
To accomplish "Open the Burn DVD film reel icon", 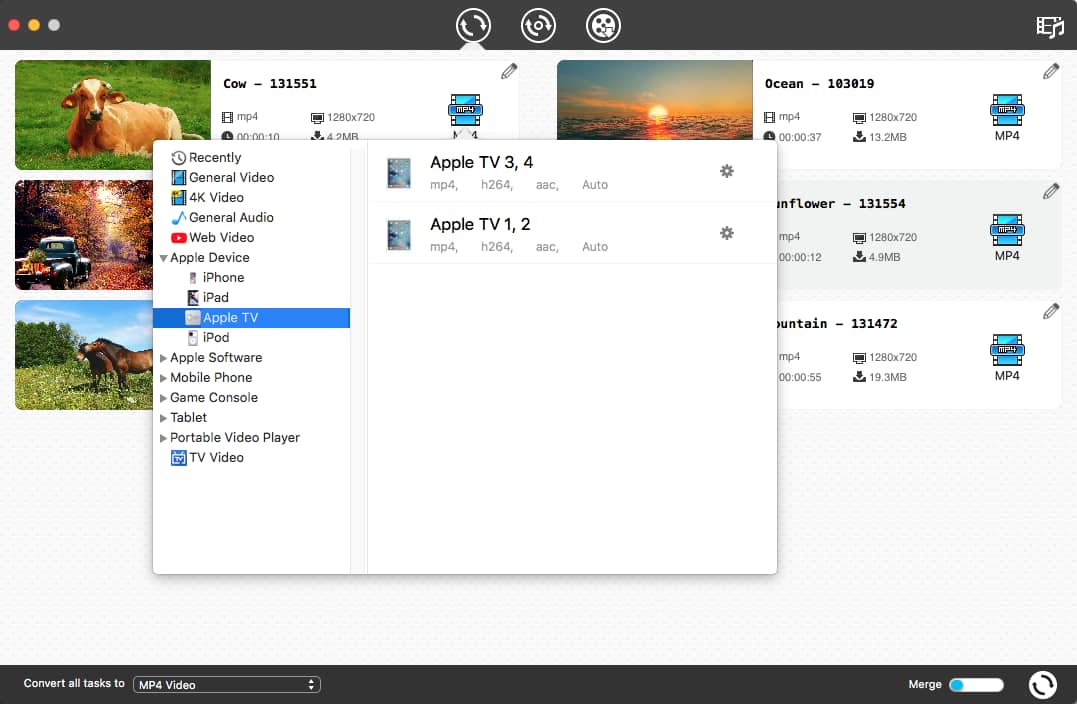I will [x=603, y=26].
